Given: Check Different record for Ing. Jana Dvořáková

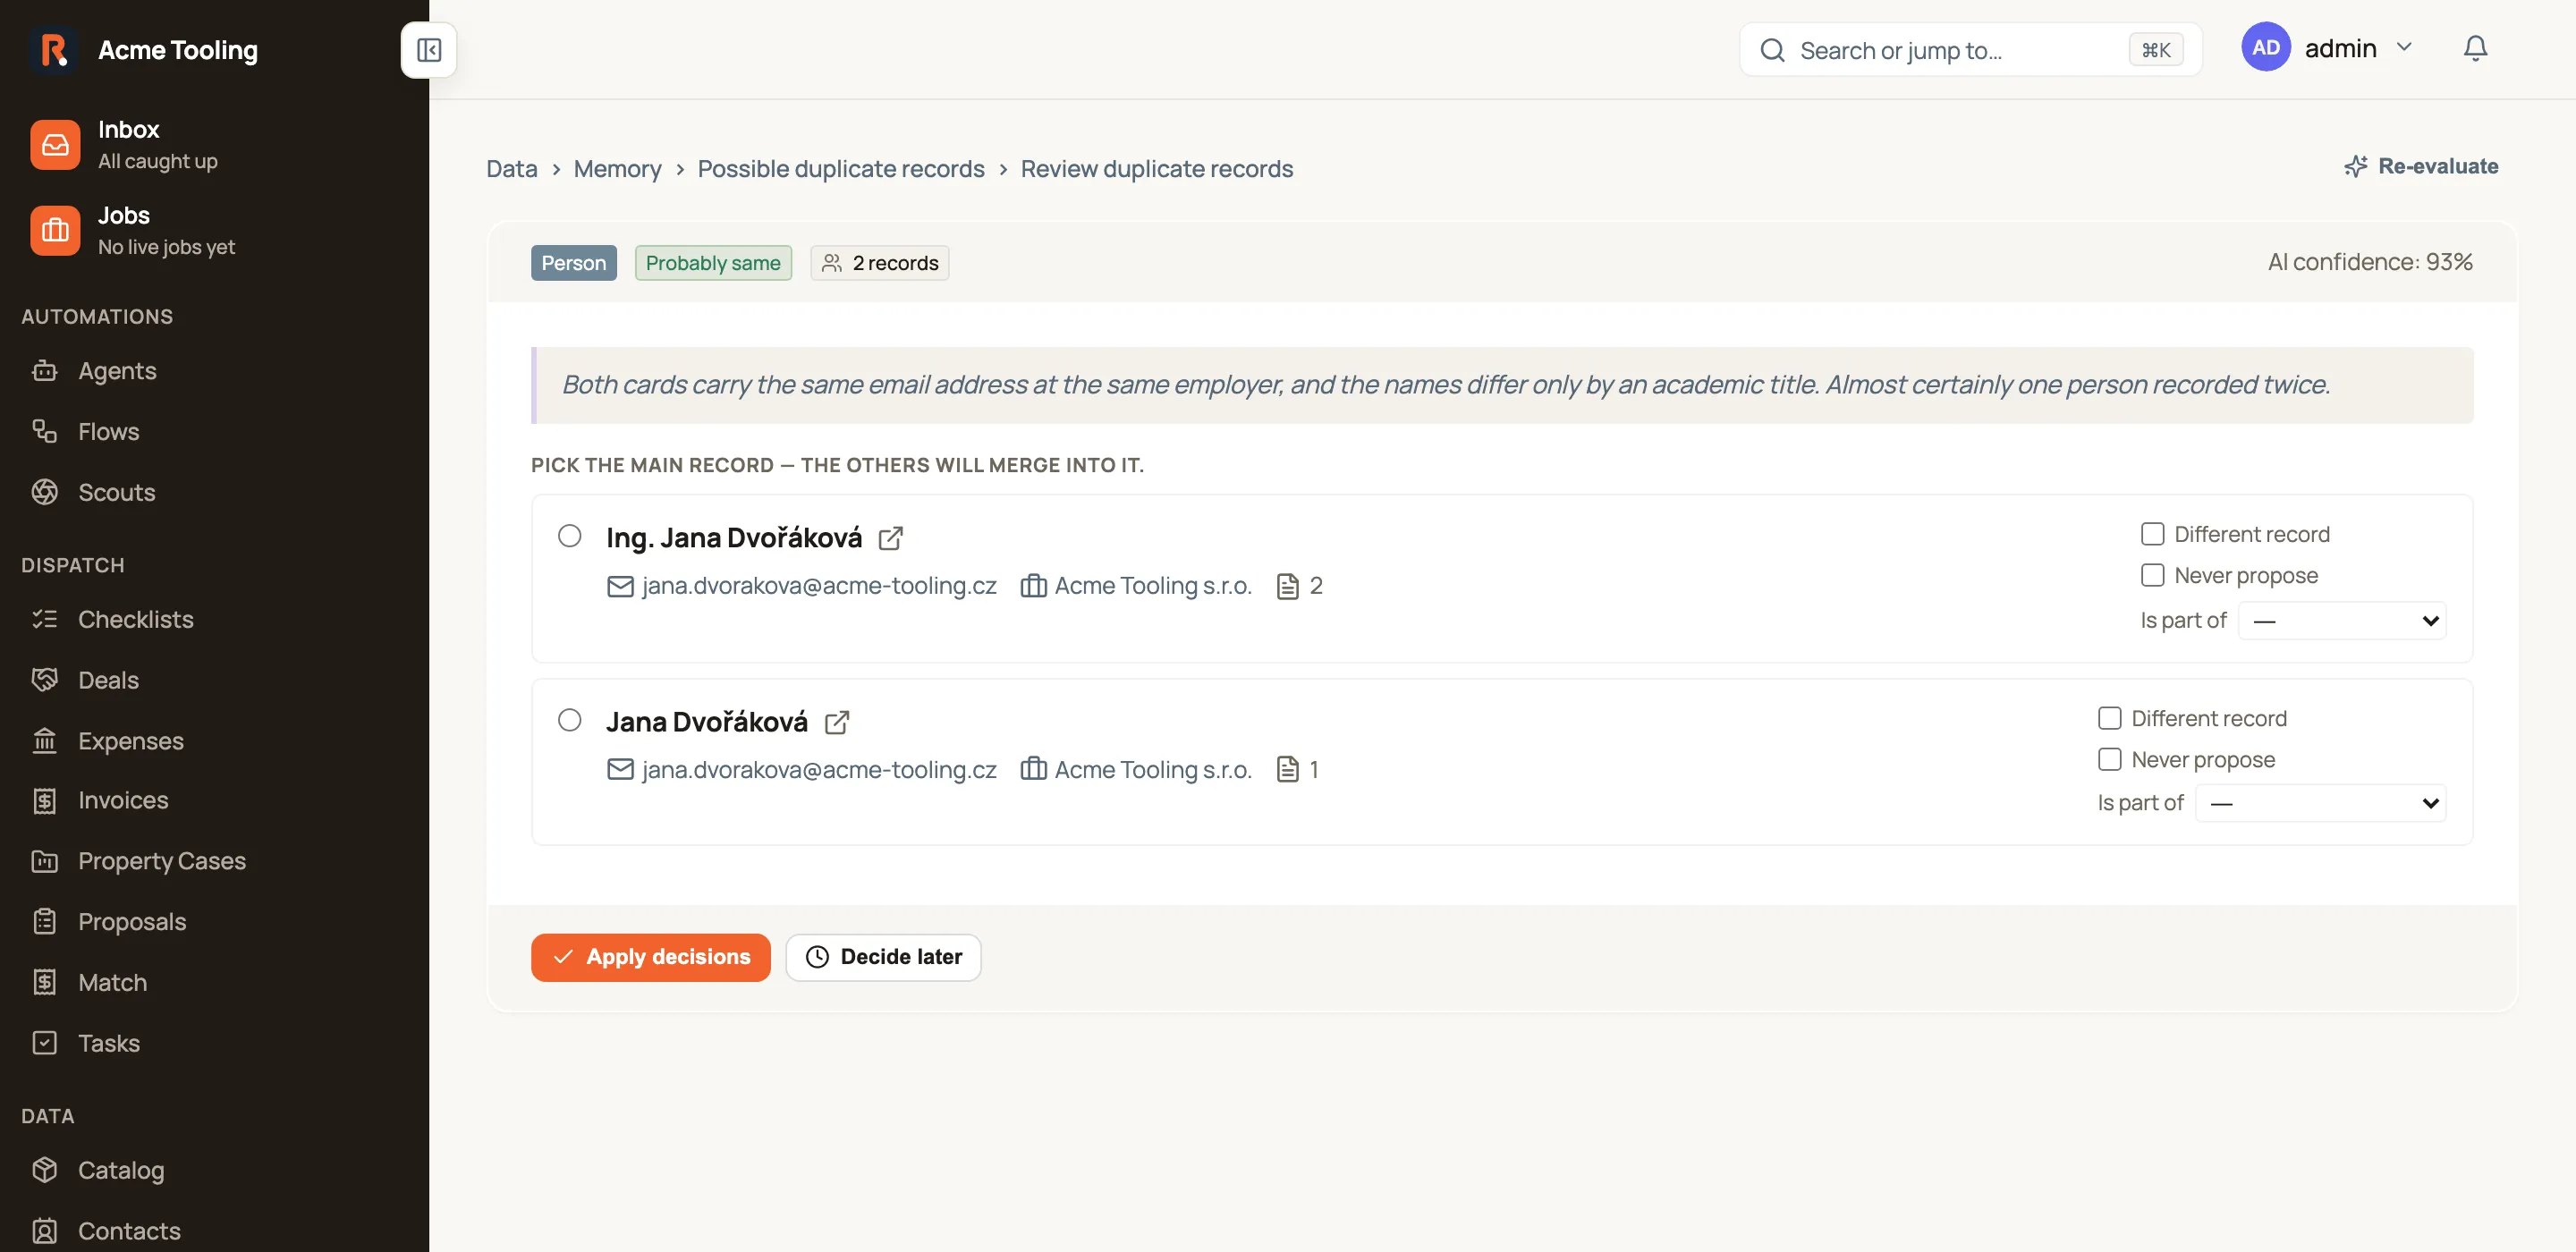Looking at the screenshot, I should pyautogui.click(x=2152, y=534).
